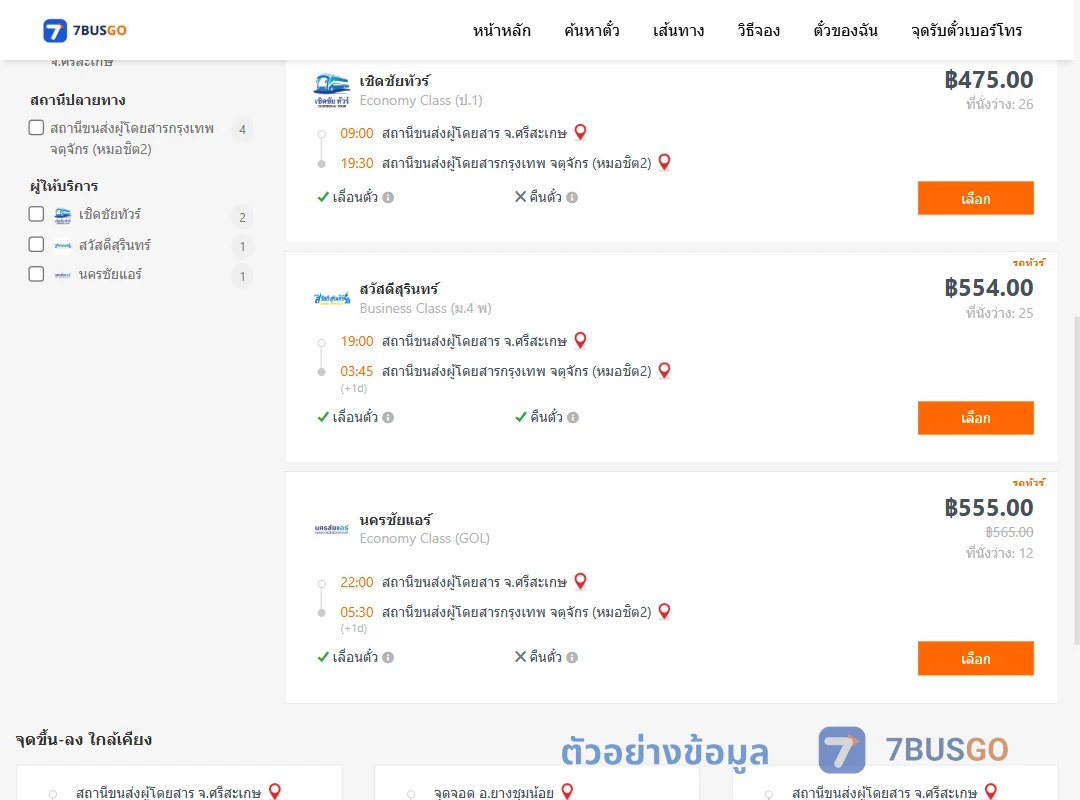Screen dimensions: 1080x800
Task: Click the สถานีปลายทาง filter heading
Action: coord(78,101)
